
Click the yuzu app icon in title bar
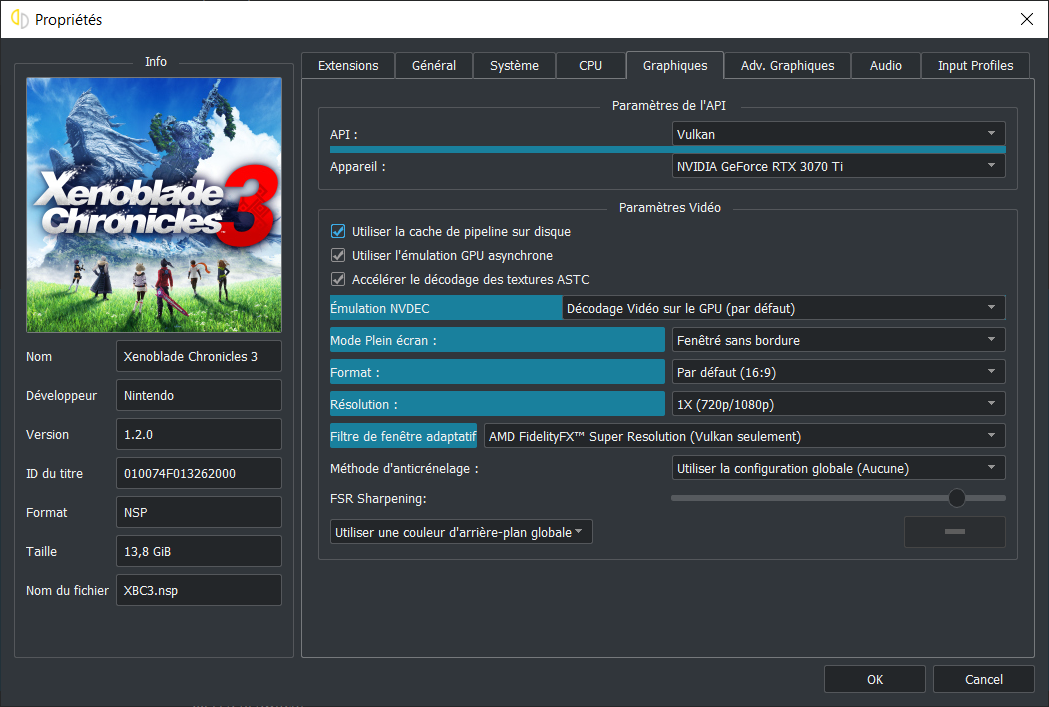click(19, 19)
